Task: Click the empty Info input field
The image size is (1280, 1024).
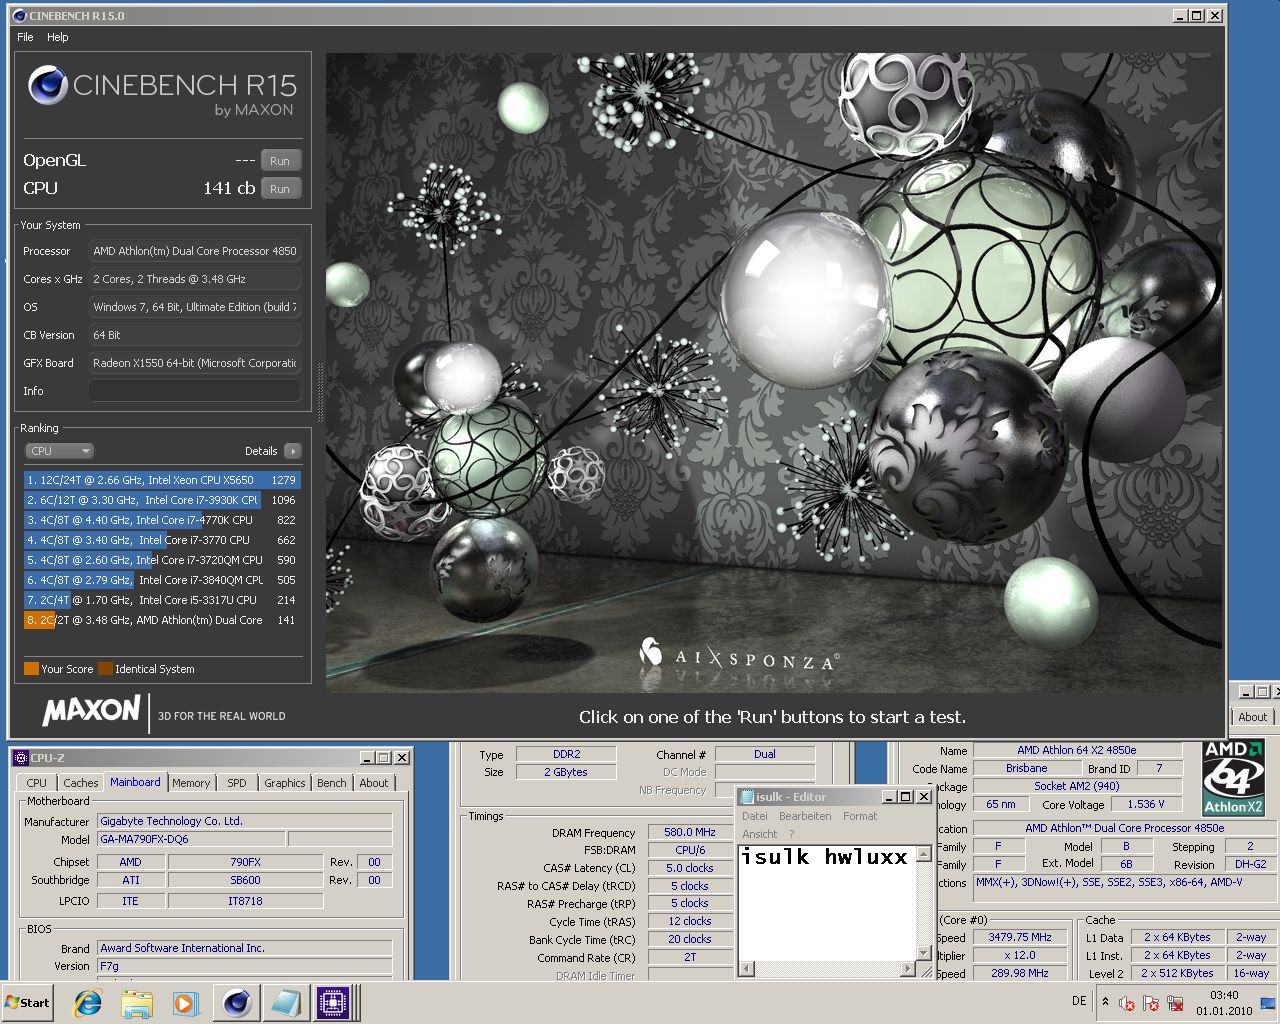Action: click(195, 391)
